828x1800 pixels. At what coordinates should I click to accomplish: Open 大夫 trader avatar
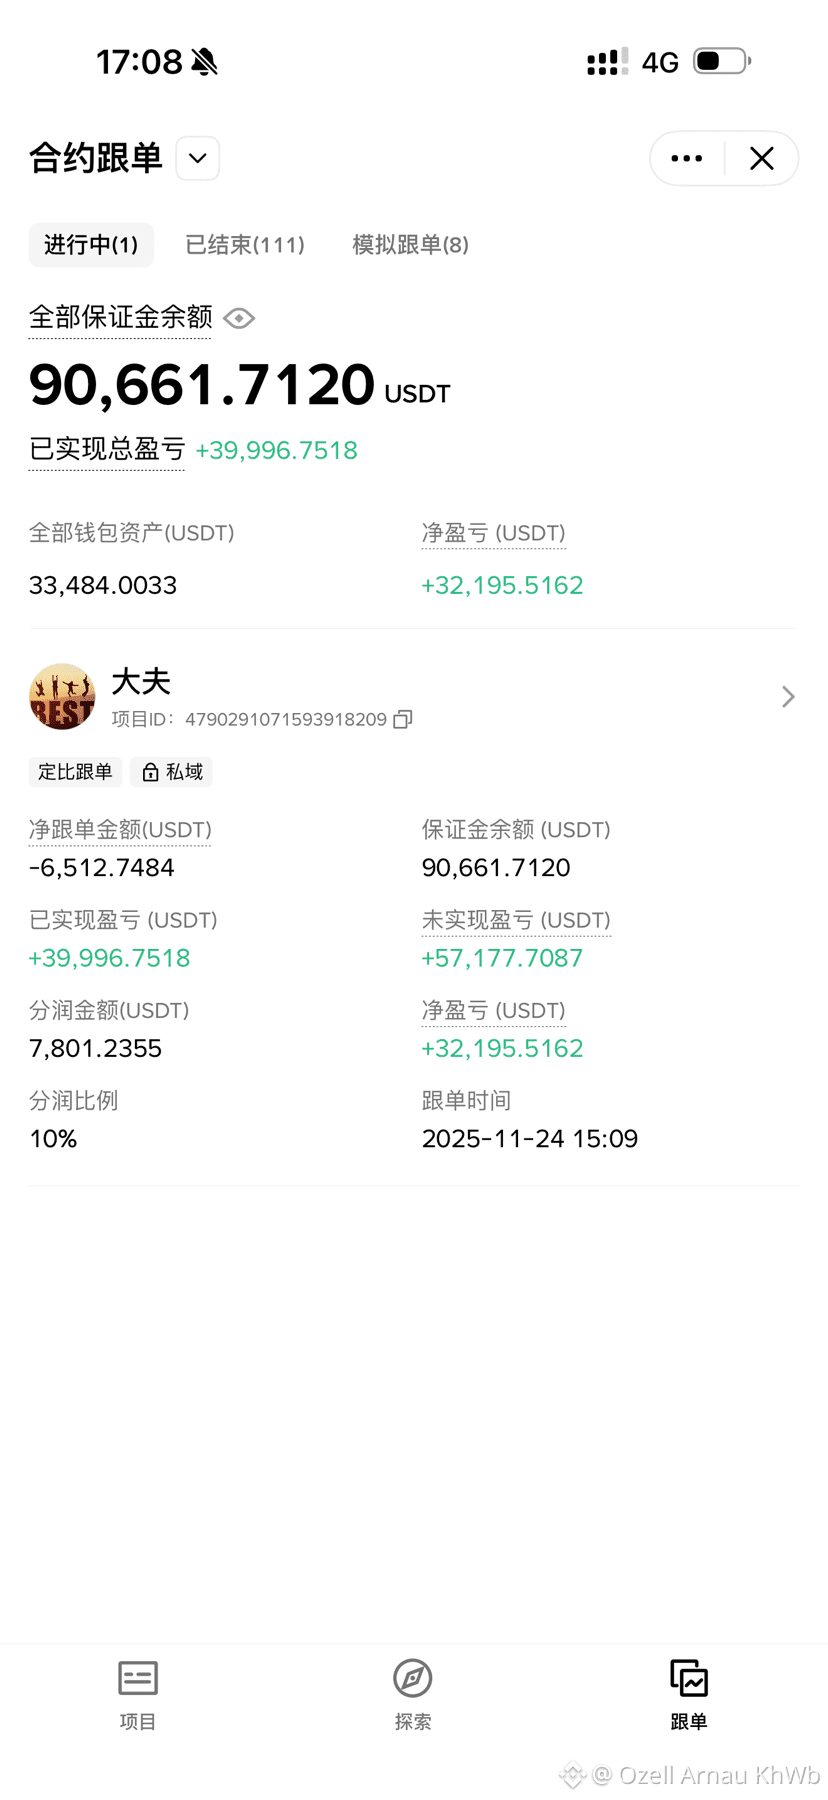[62, 696]
